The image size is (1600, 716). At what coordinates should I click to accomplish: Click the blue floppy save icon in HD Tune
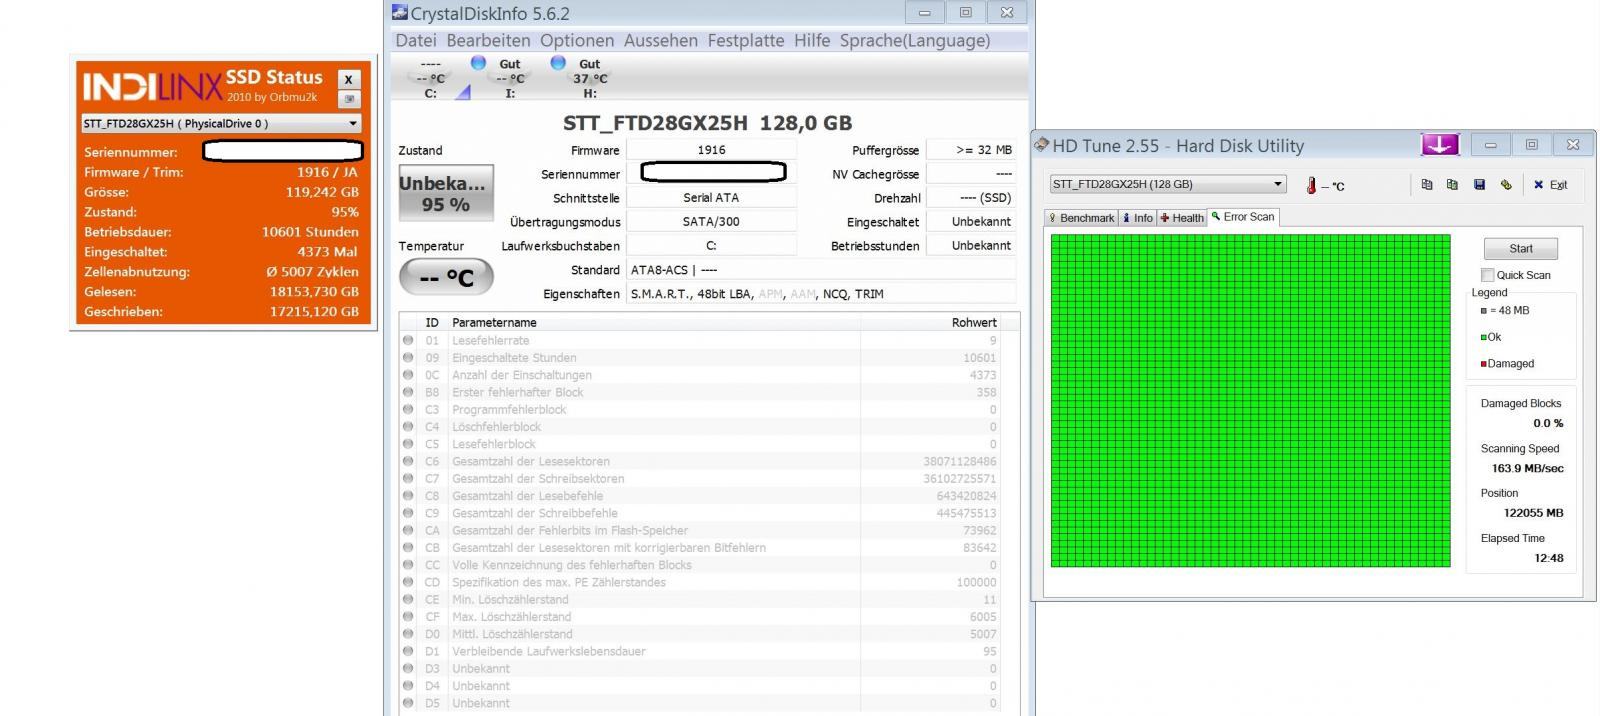click(1479, 184)
